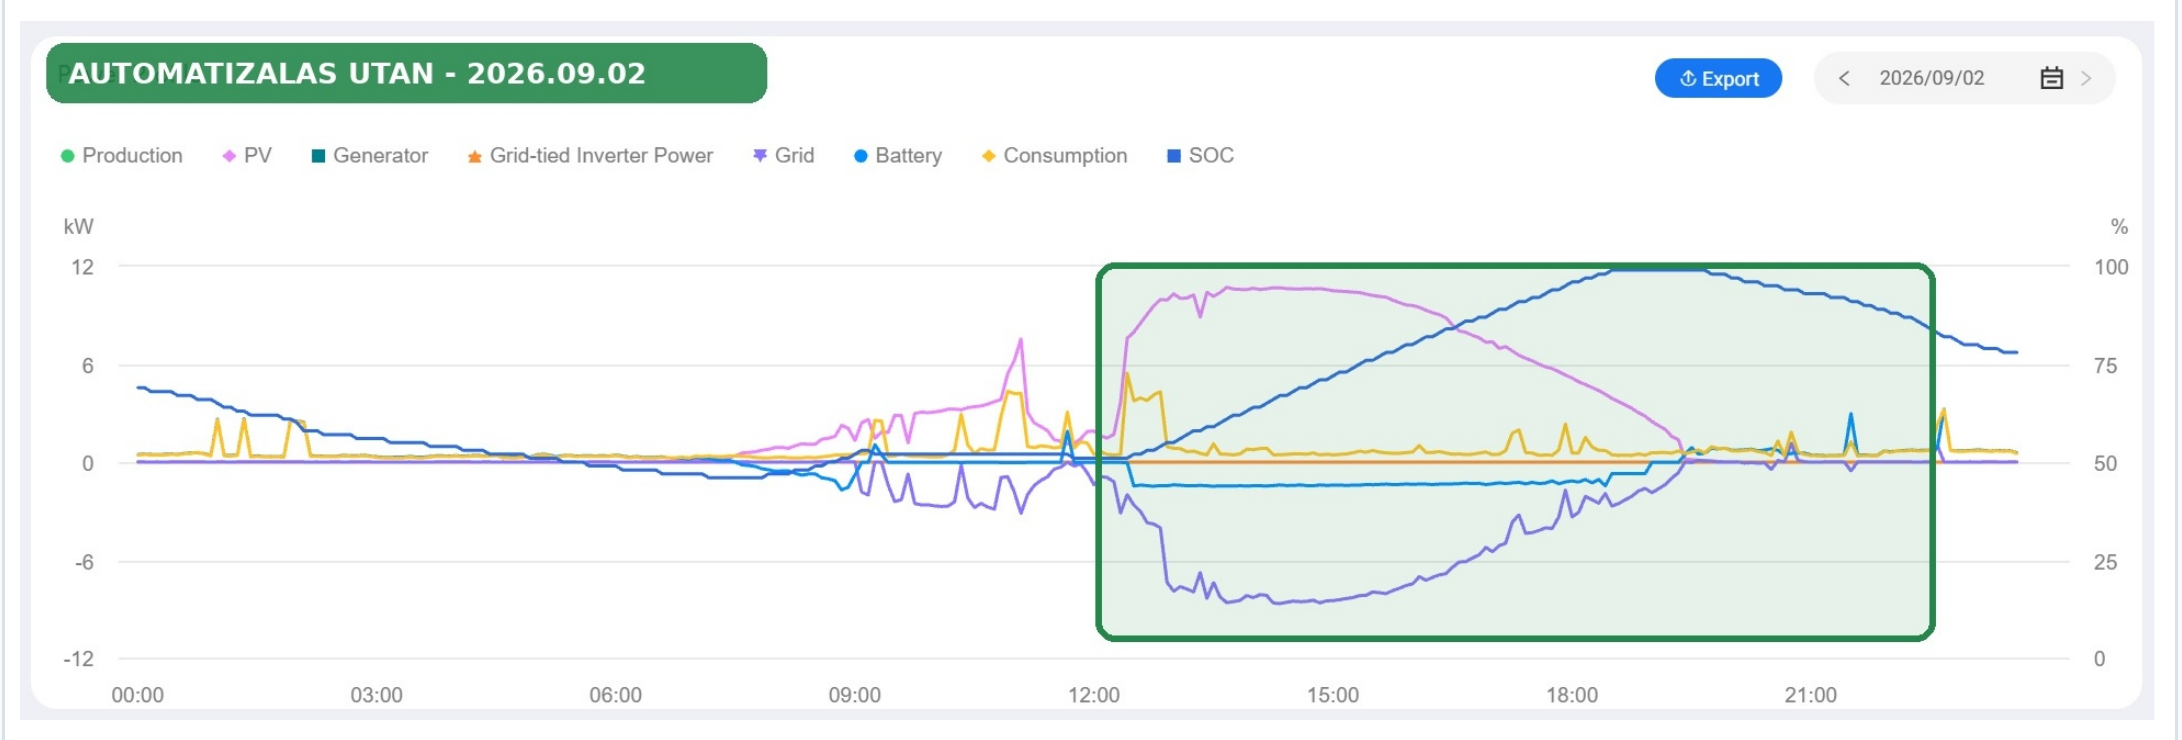Click the AUTOMATIZALAS UTAN title banner
Screen dimensions: 2182x740
406,73
